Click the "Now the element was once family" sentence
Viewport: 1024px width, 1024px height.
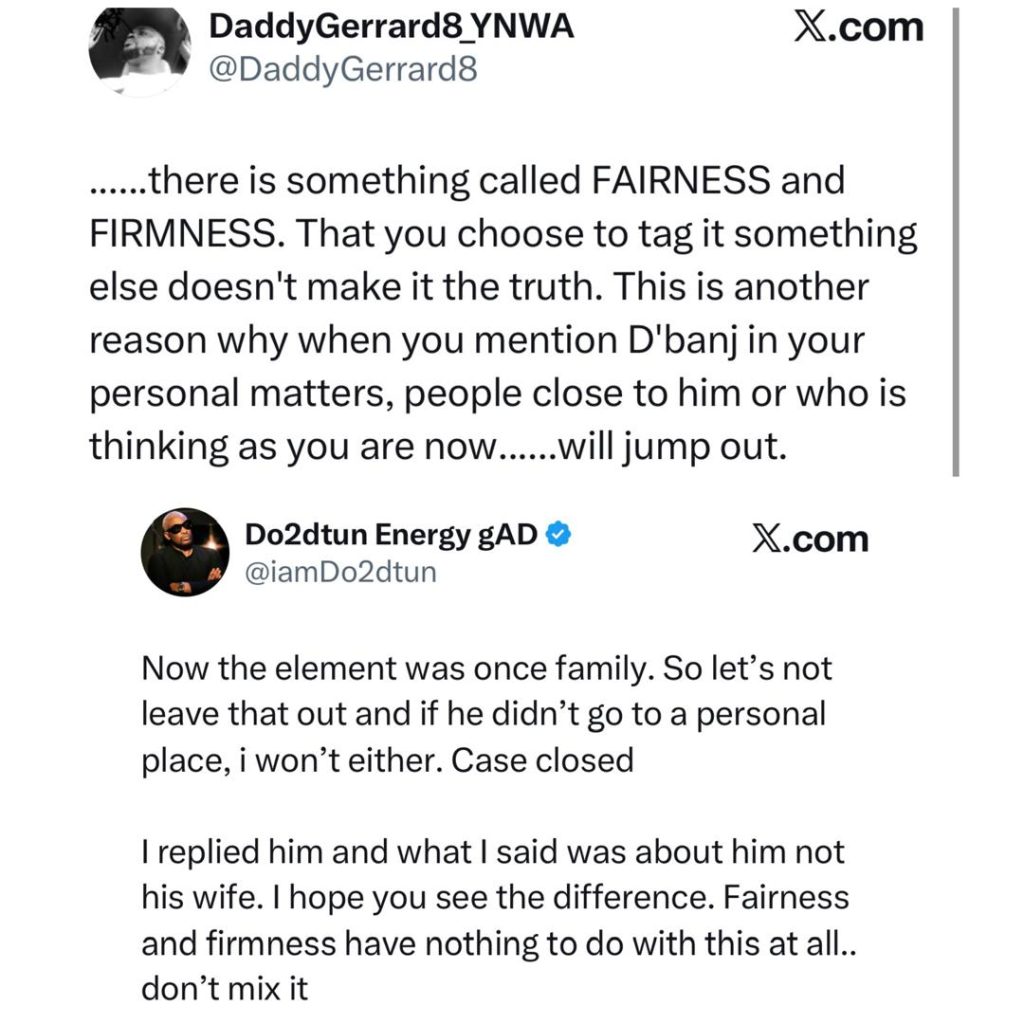pos(399,669)
